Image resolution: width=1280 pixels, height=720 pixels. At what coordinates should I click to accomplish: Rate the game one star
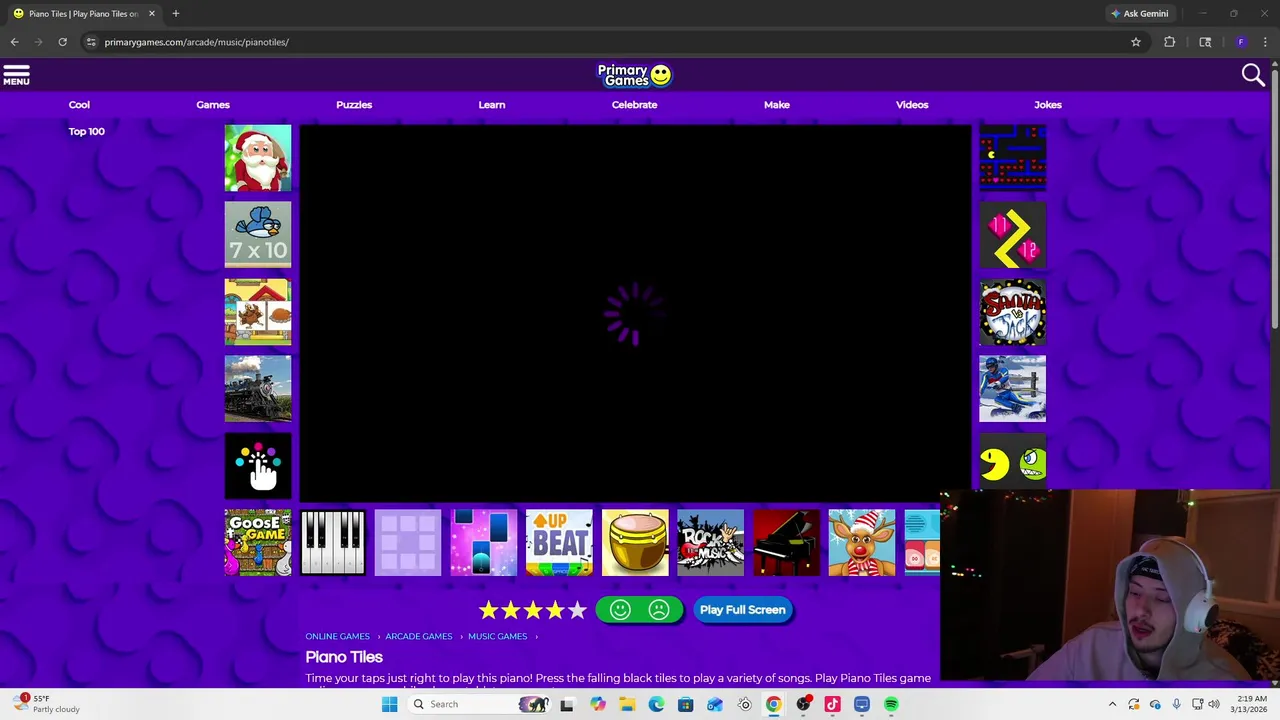click(489, 610)
